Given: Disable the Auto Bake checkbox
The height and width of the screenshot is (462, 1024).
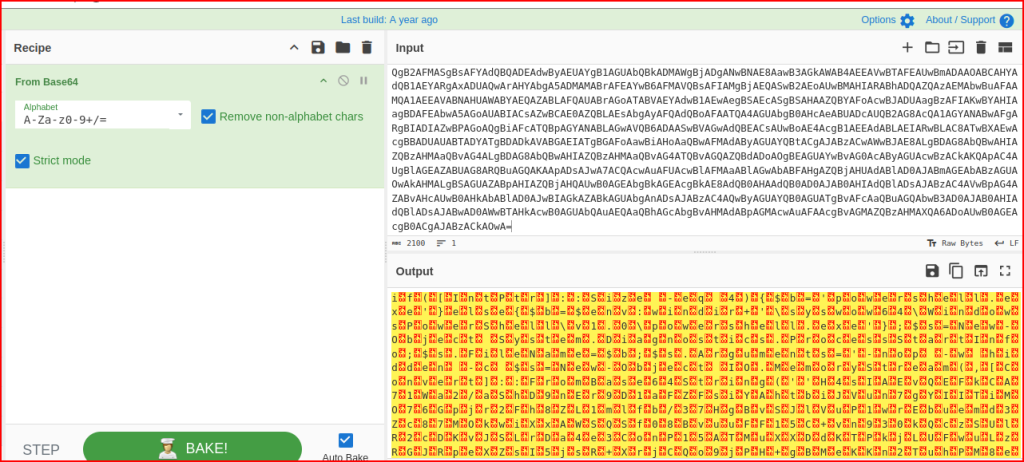Looking at the screenshot, I should (x=346, y=439).
